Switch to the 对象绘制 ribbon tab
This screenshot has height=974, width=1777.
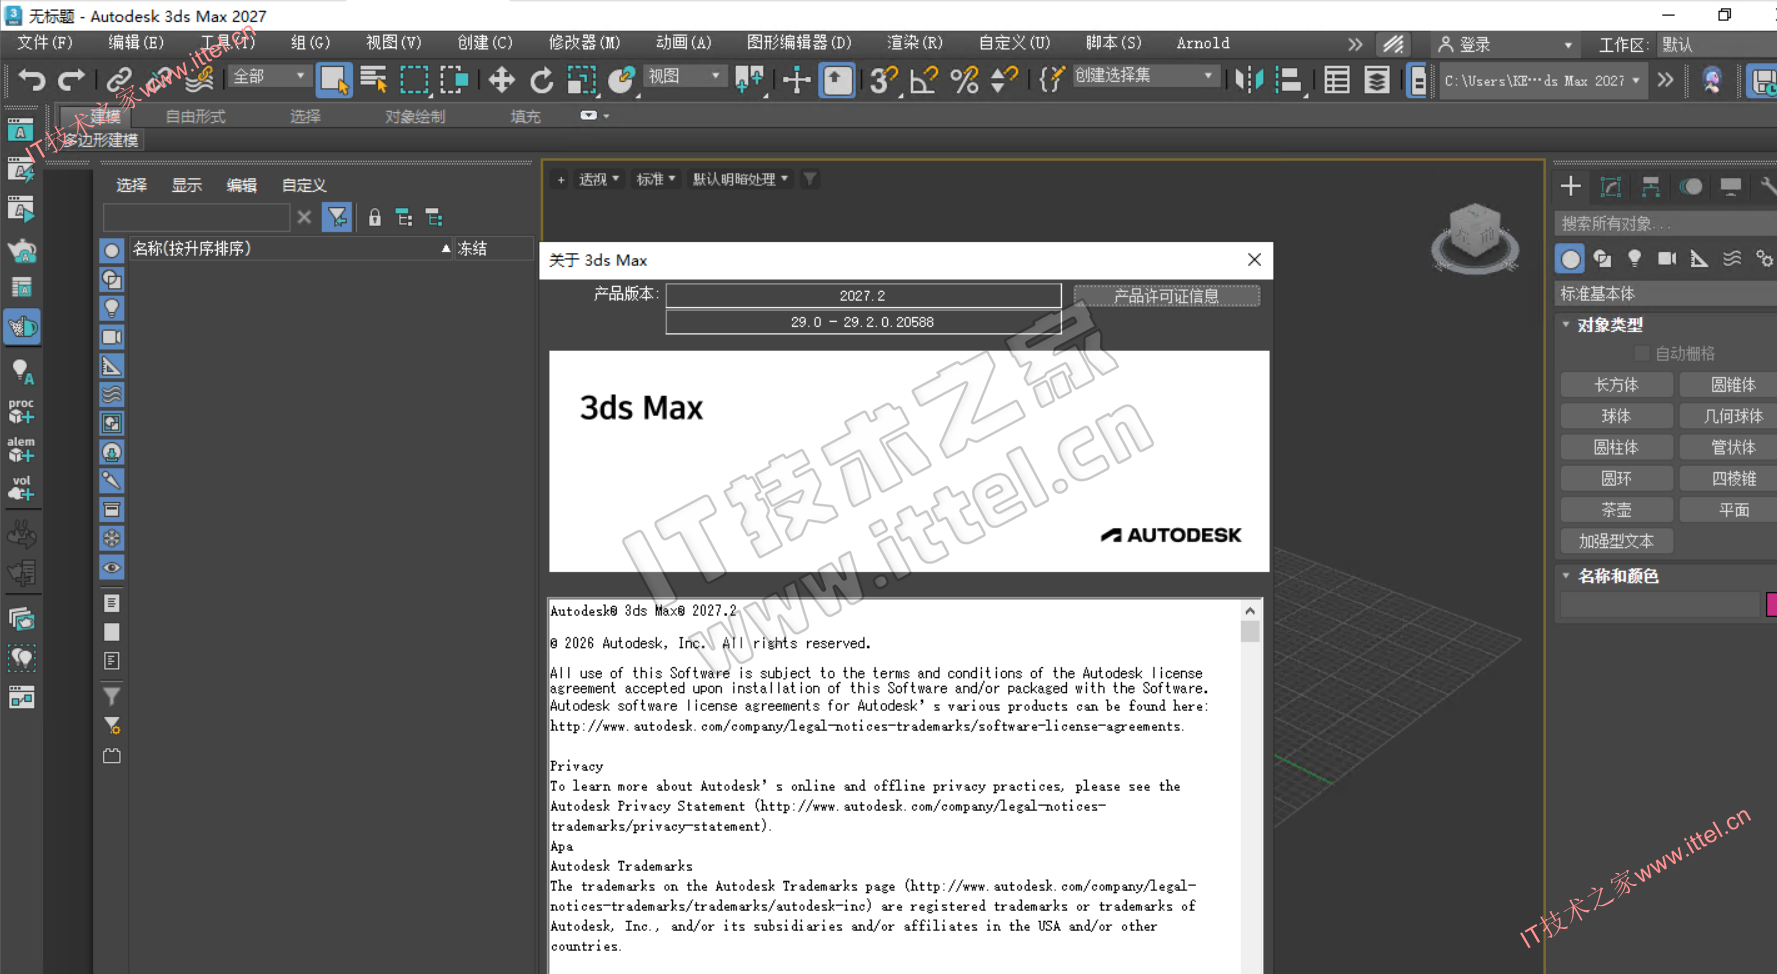coord(415,116)
